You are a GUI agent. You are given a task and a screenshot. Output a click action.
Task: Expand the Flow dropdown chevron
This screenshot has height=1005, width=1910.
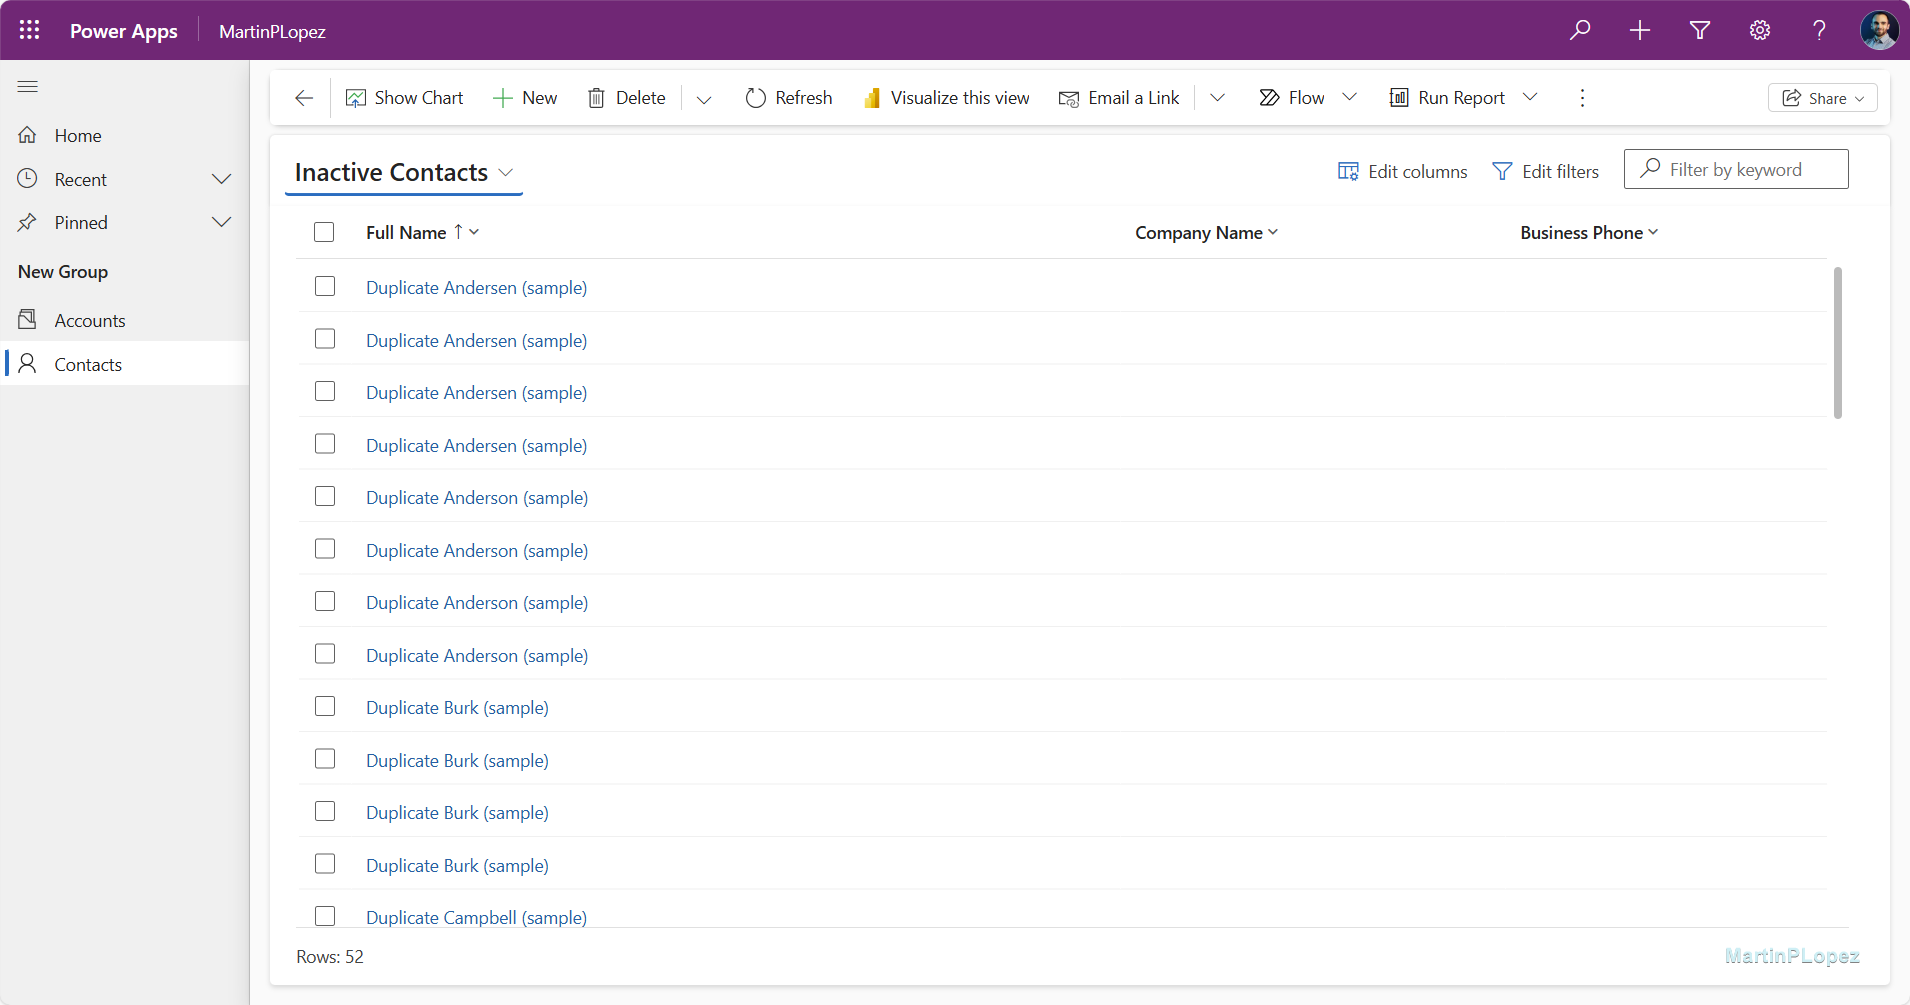pos(1350,97)
